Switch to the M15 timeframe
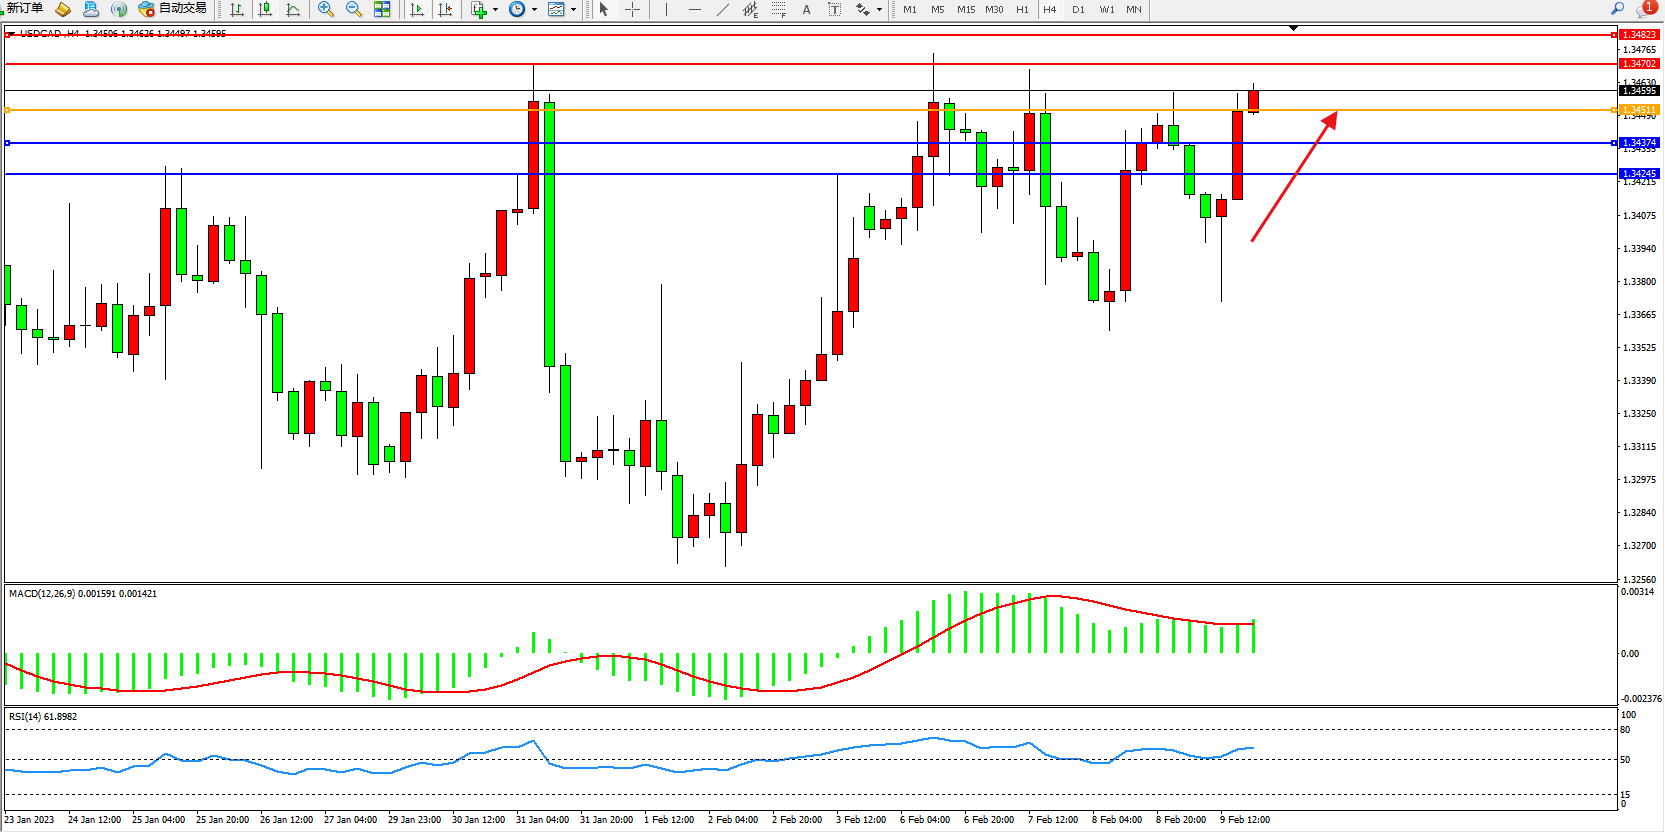 tap(965, 10)
